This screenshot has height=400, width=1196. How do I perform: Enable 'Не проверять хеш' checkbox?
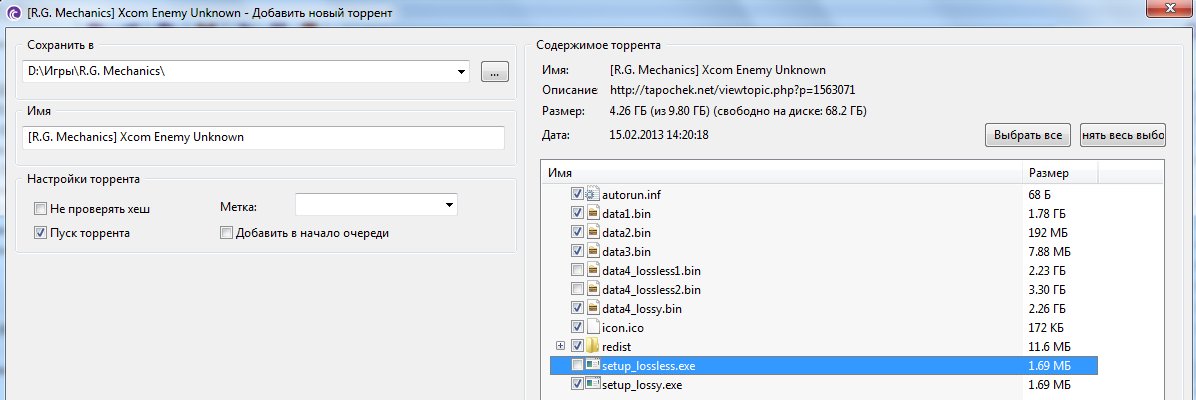pos(40,208)
